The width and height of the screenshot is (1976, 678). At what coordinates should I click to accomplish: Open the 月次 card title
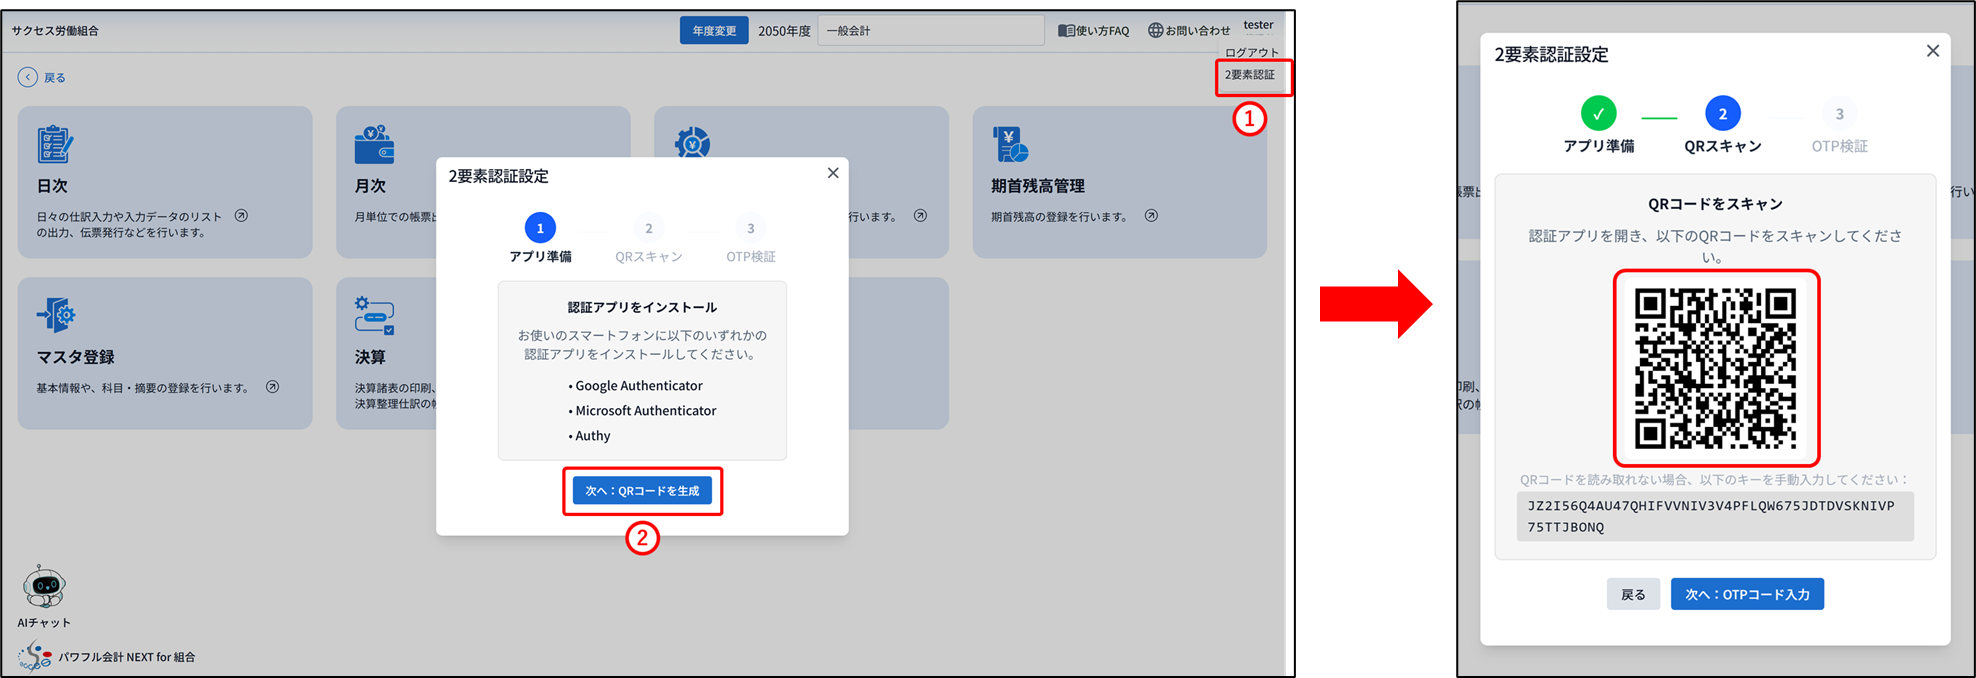370,186
